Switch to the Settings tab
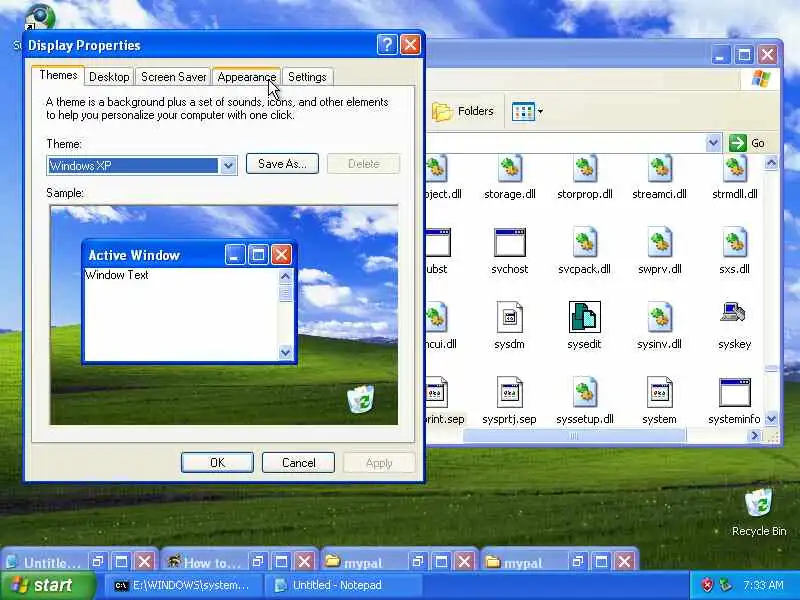Viewport: 800px width, 600px height. pos(307,77)
